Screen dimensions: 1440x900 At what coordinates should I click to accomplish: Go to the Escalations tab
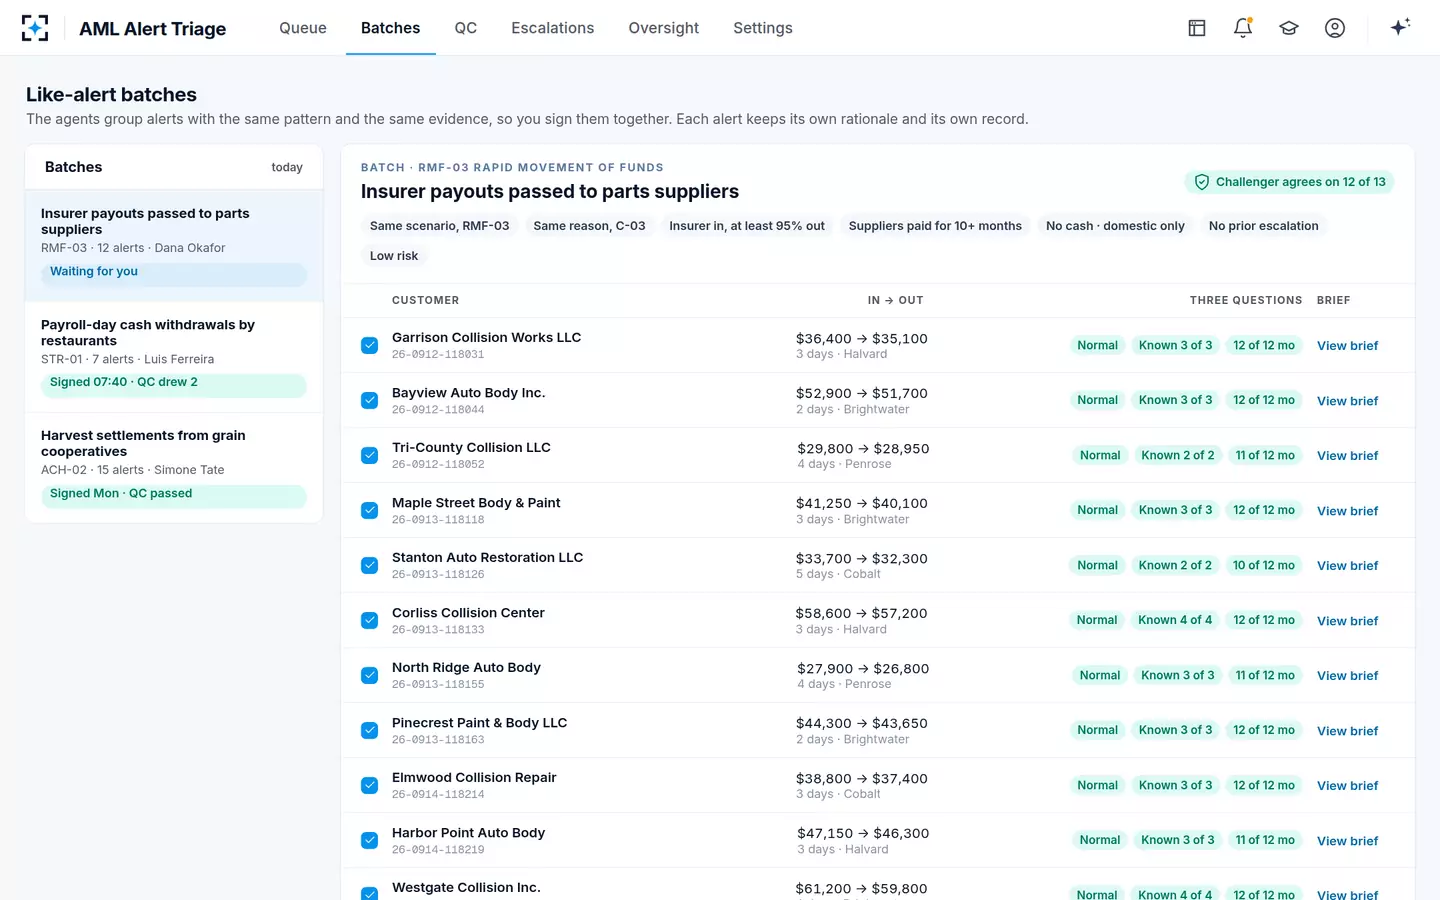[553, 28]
